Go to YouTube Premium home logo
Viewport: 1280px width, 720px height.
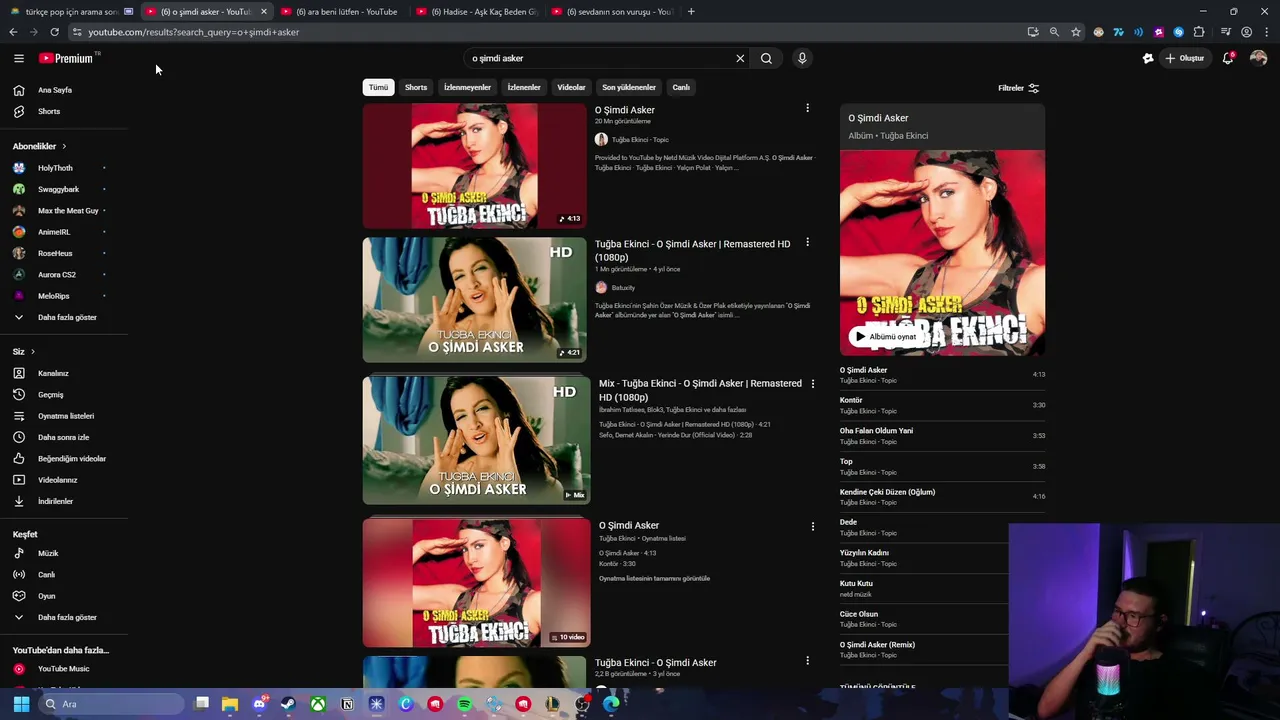click(x=66, y=58)
